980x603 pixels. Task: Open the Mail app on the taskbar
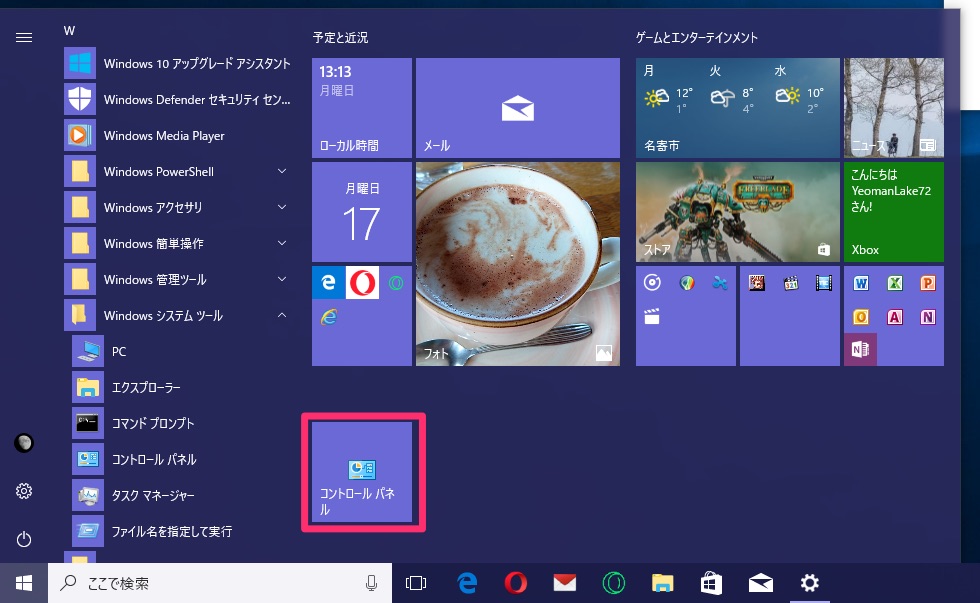pyautogui.click(x=761, y=583)
